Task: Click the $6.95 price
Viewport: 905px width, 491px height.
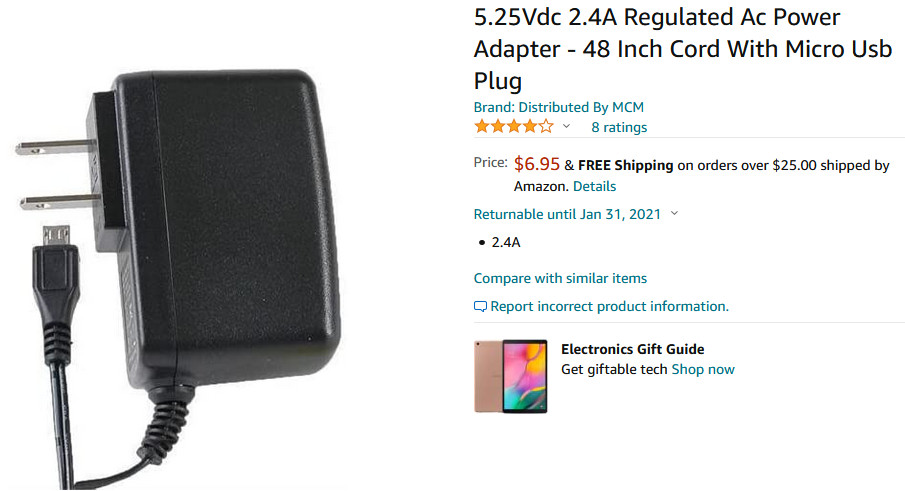Action: 537,164
